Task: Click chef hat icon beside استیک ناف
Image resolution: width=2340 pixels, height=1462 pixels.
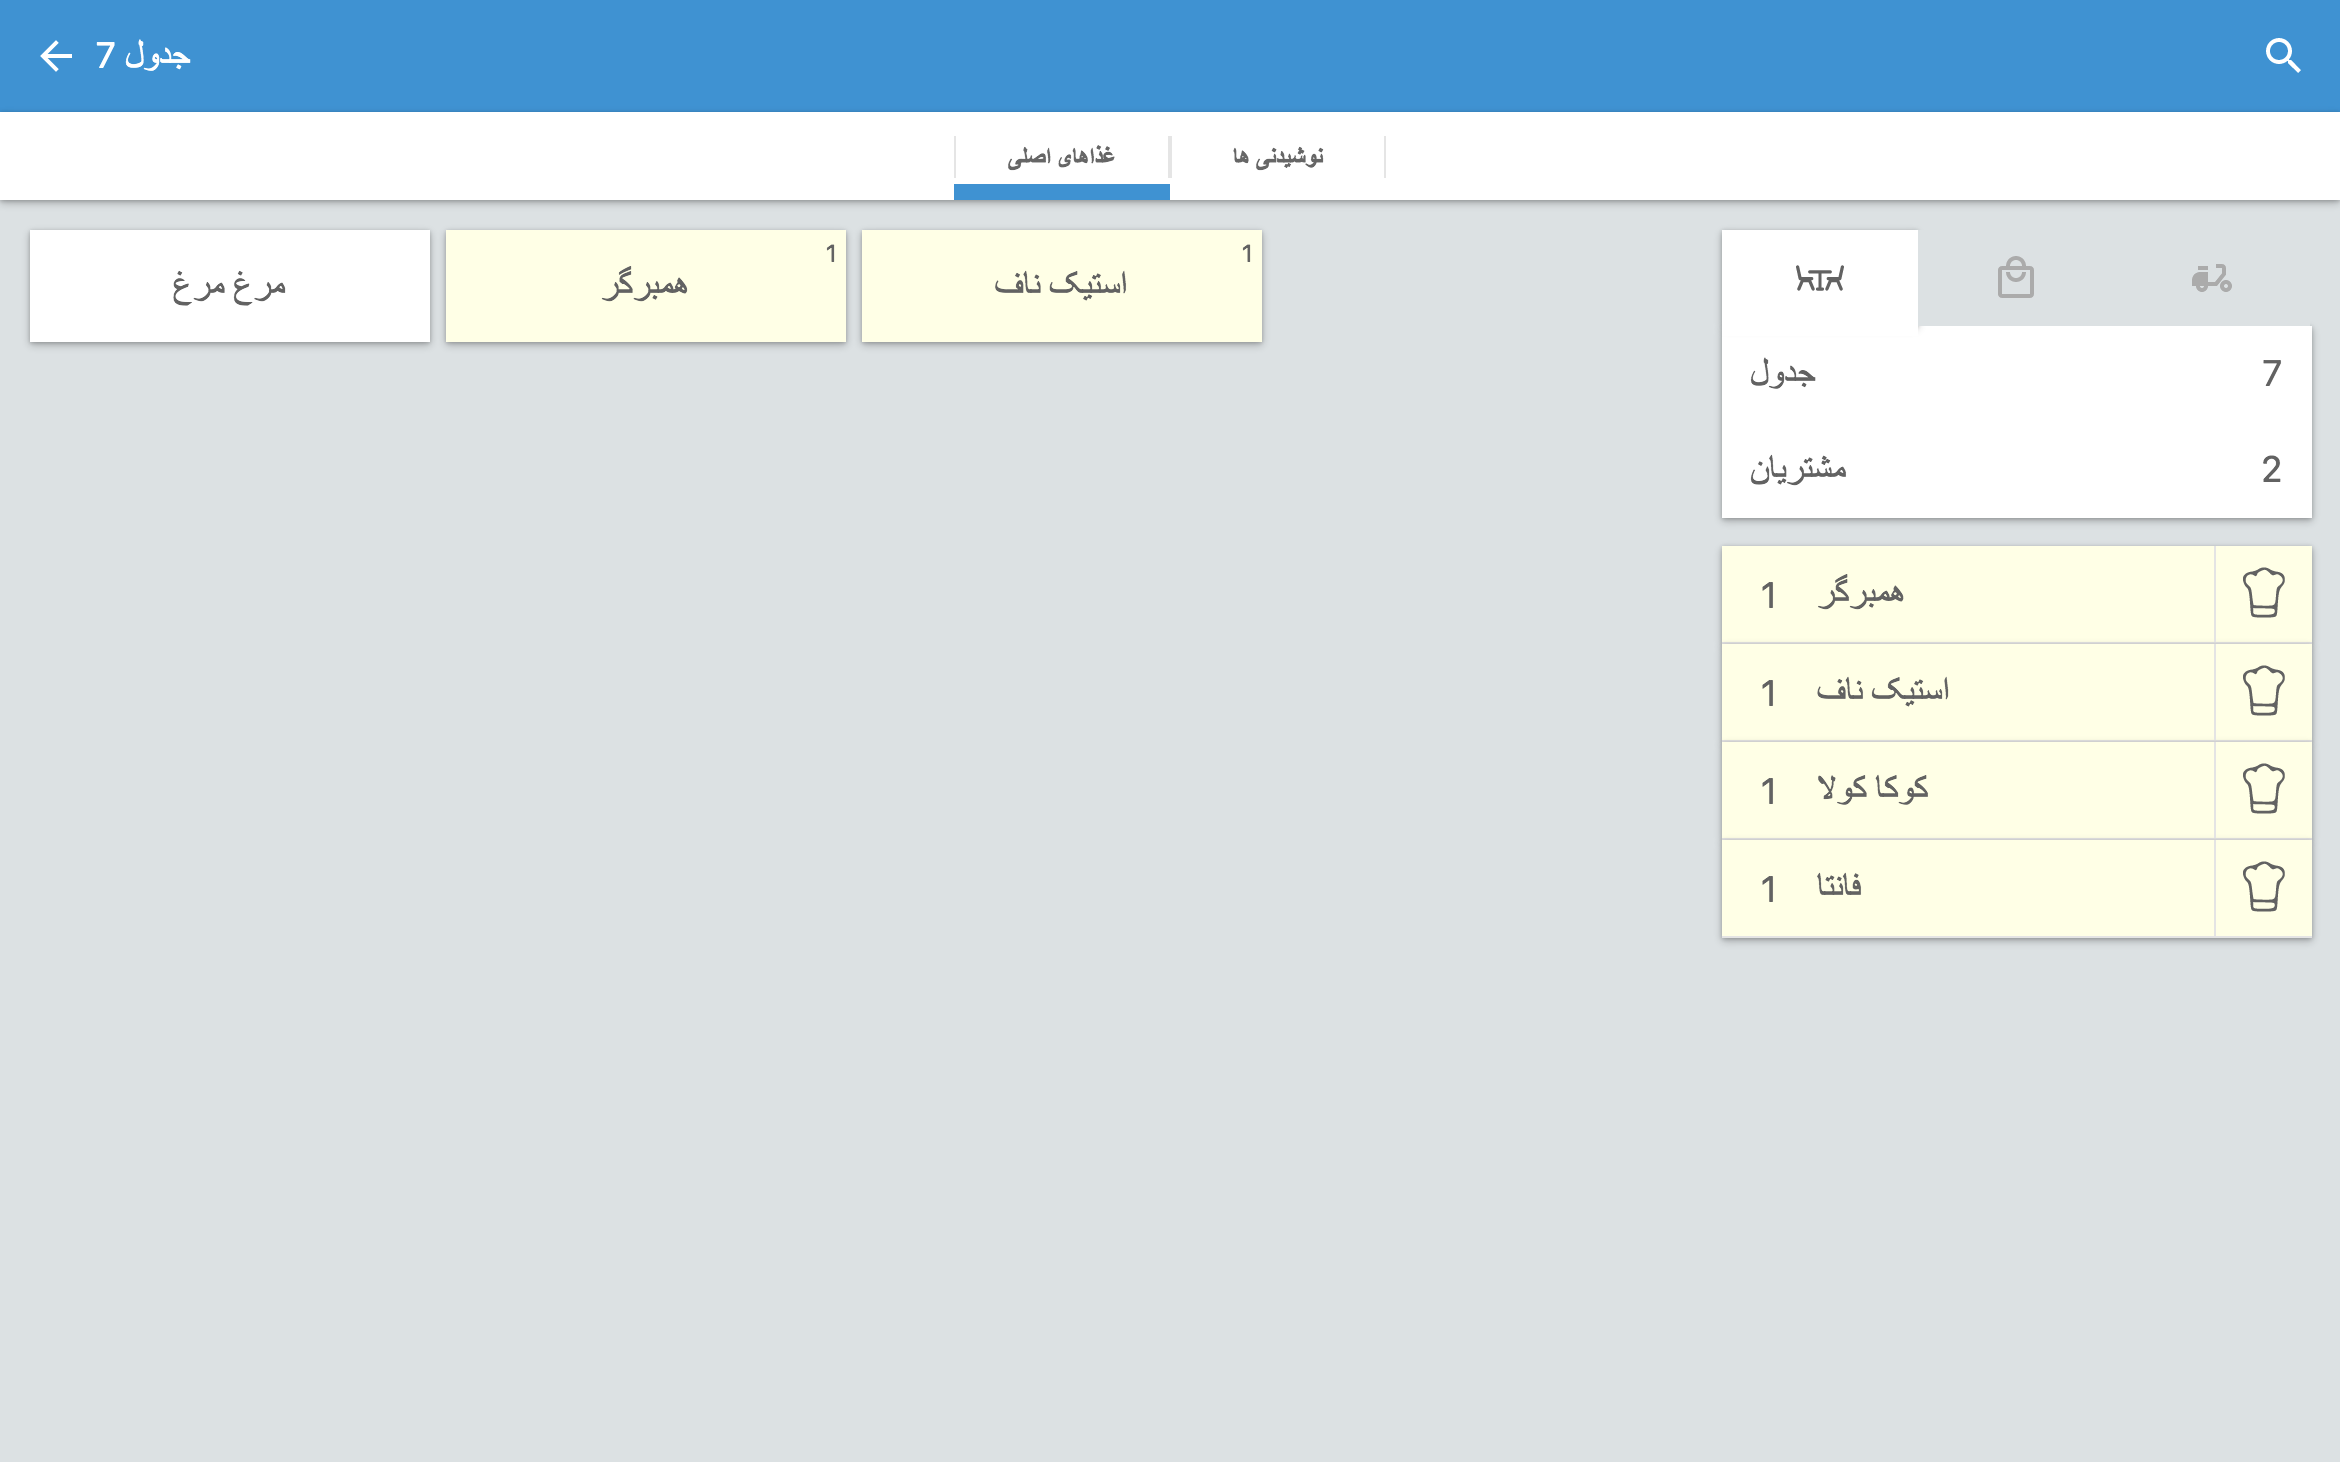Action: click(x=2263, y=692)
